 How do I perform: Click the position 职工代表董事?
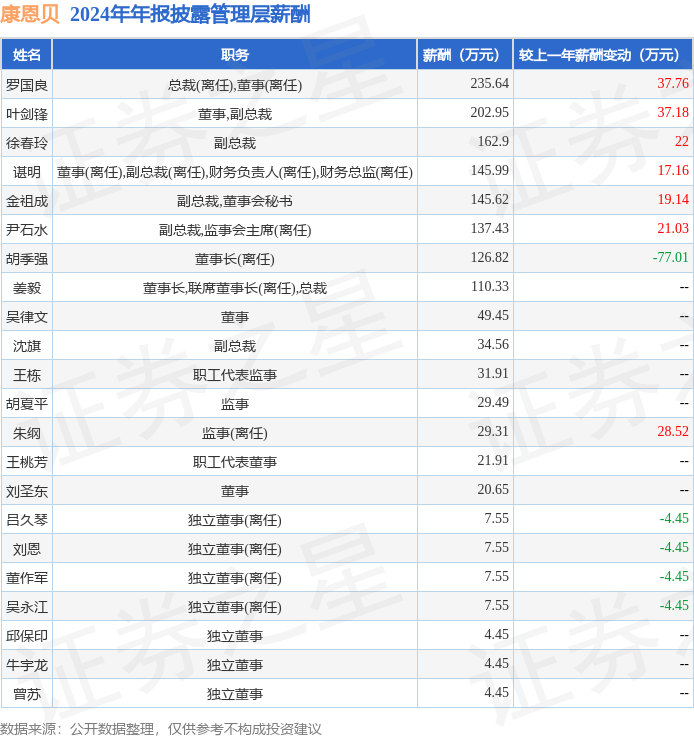pyautogui.click(x=235, y=462)
